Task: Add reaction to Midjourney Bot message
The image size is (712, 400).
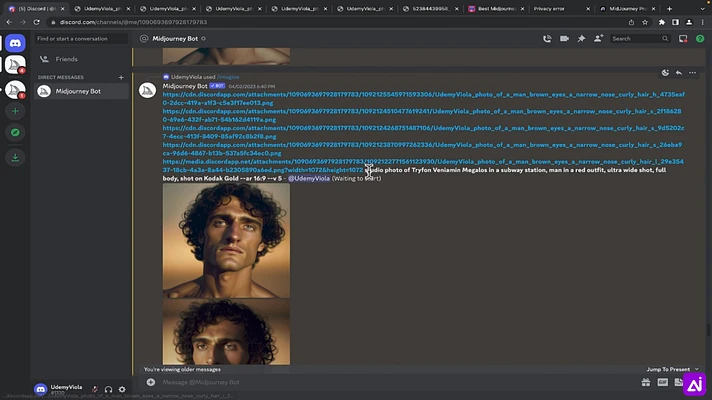Action: [665, 73]
